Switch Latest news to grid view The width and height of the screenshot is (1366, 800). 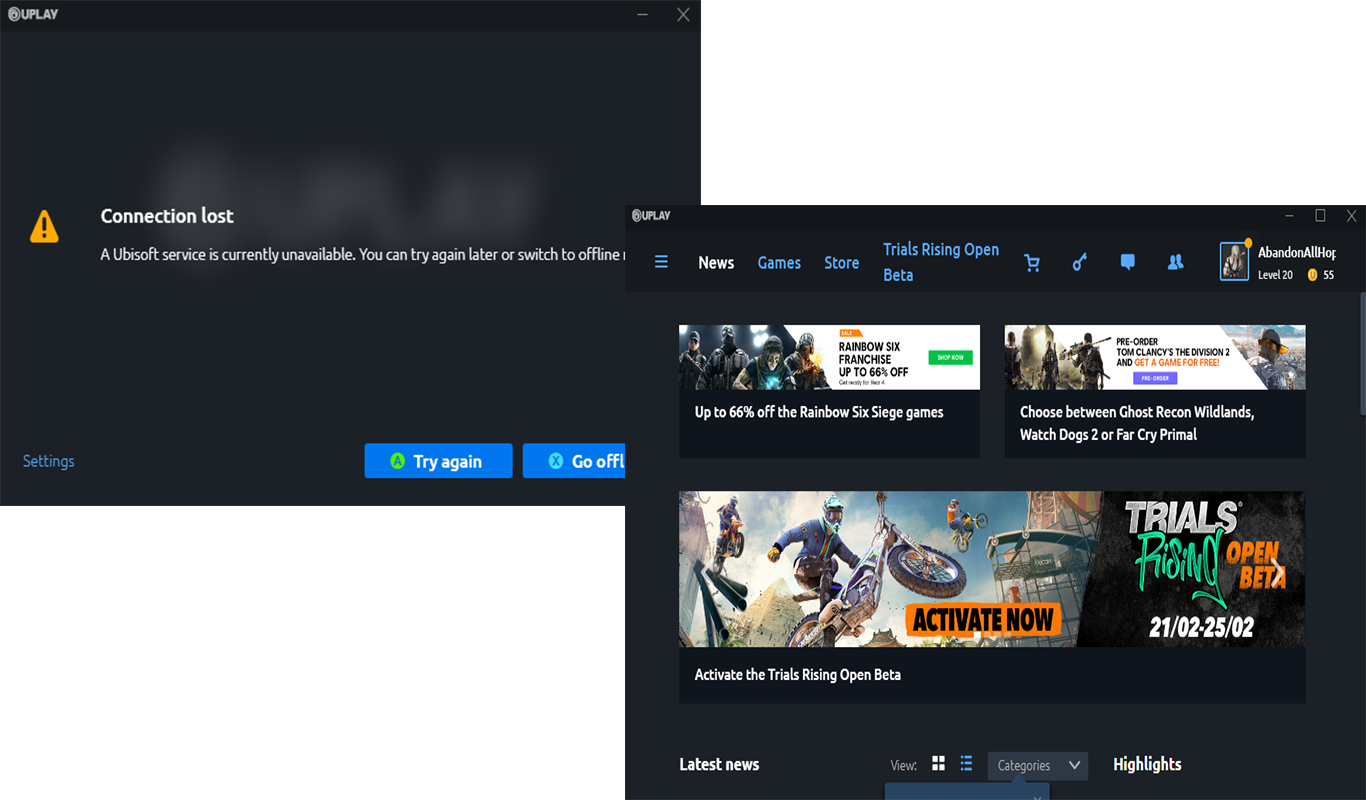click(938, 764)
